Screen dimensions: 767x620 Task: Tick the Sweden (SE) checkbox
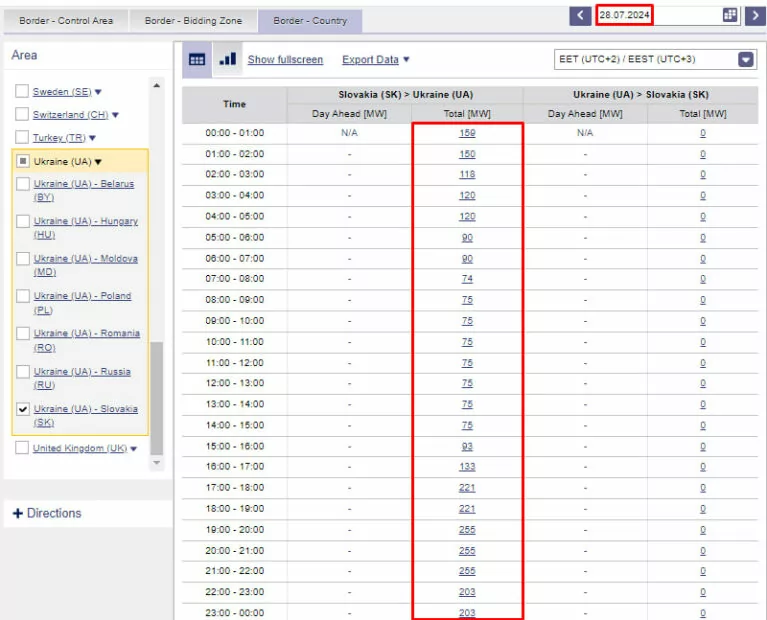22,91
